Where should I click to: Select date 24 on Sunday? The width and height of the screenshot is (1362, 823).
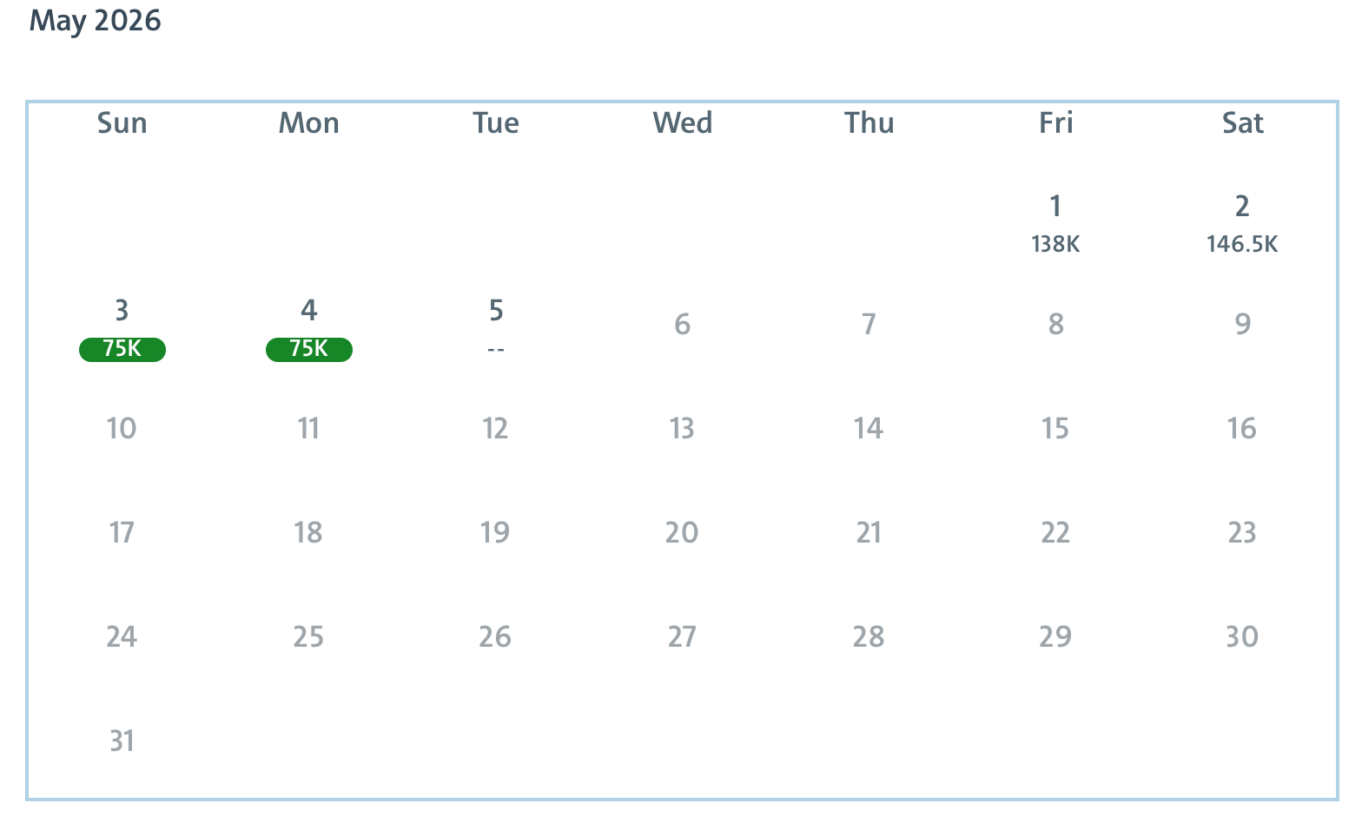coord(122,636)
